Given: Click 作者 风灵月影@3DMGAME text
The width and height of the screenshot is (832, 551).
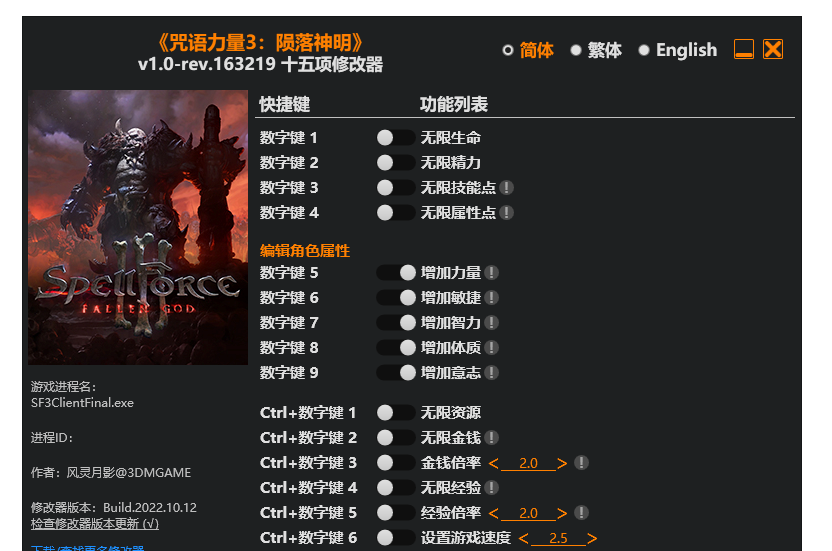Looking at the screenshot, I should (111, 472).
